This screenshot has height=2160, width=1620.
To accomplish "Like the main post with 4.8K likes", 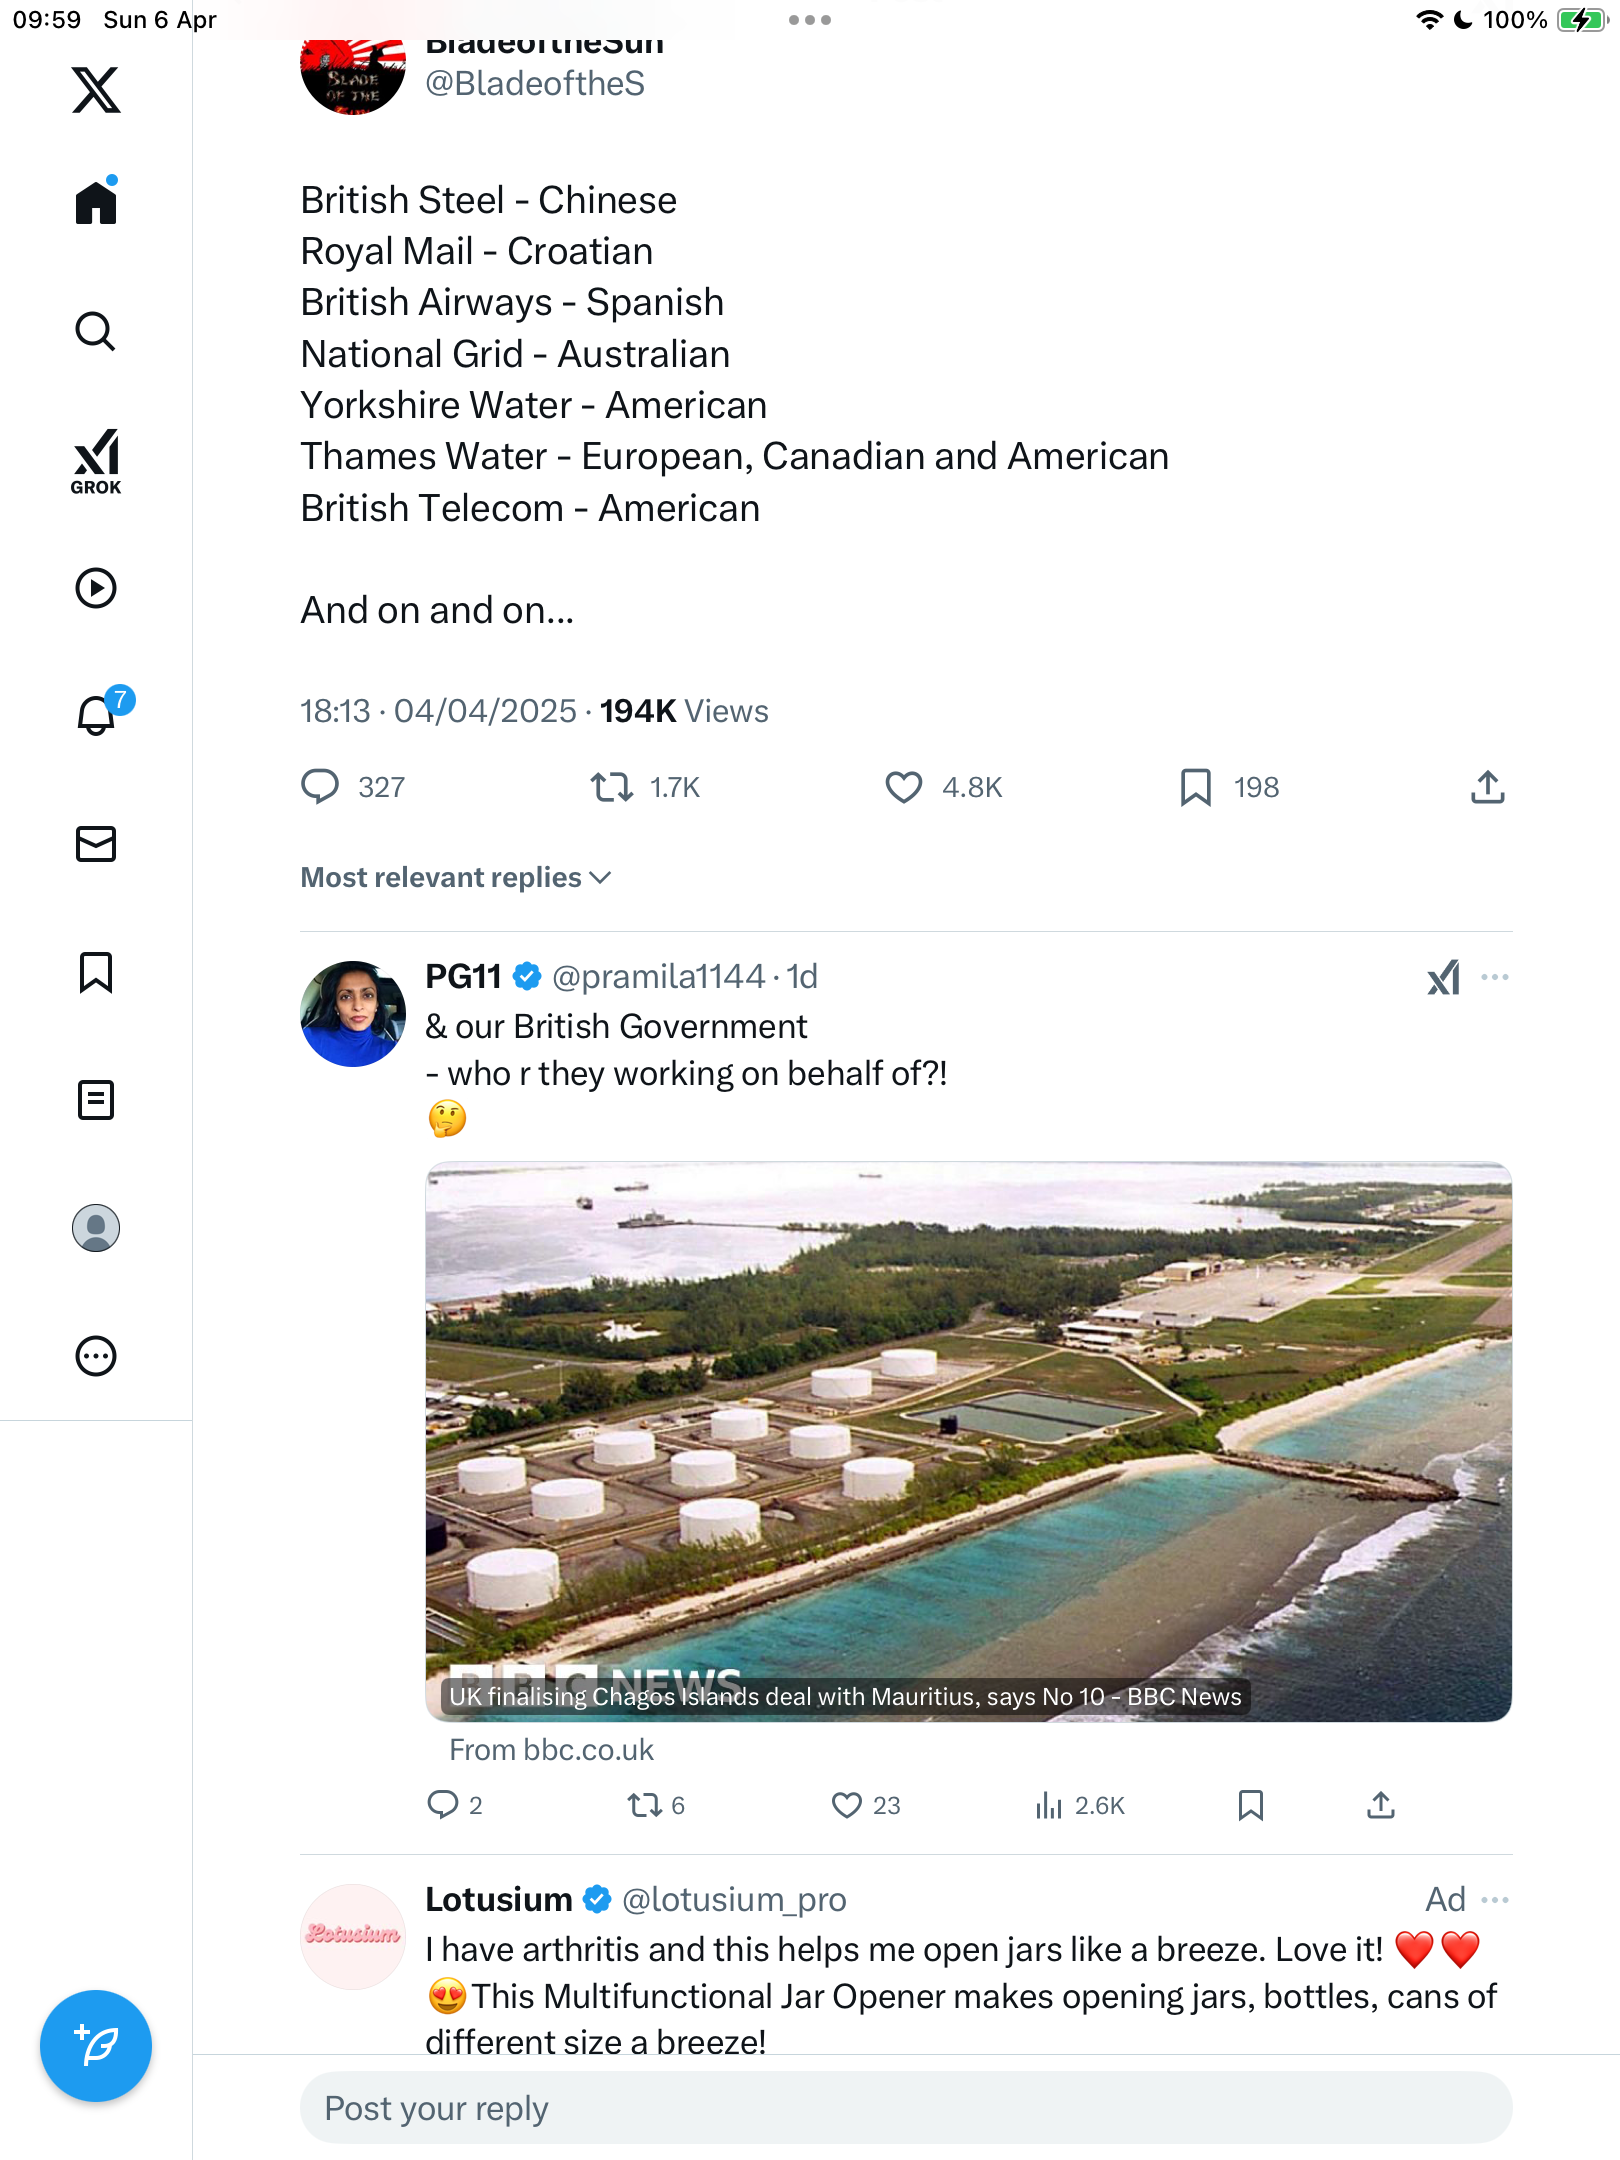I will click(904, 788).
